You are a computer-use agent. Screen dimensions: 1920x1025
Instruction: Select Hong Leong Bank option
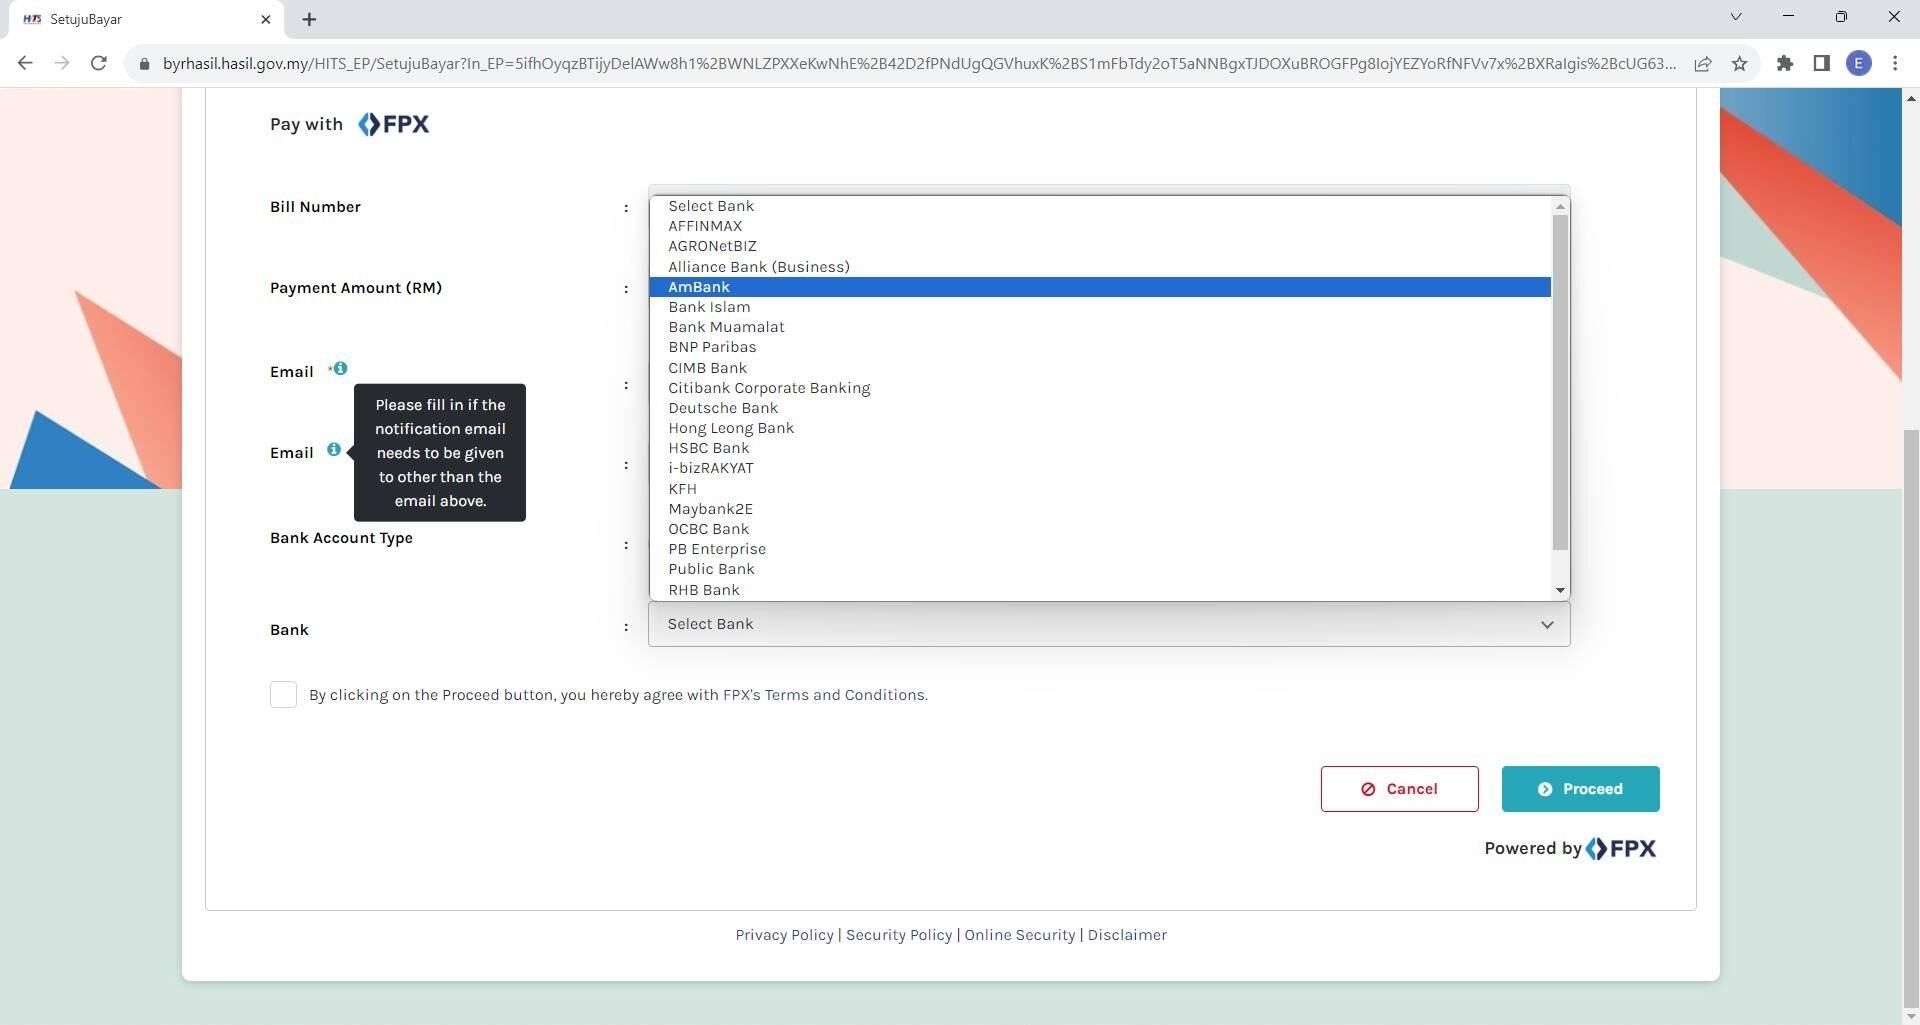[x=1100, y=428]
